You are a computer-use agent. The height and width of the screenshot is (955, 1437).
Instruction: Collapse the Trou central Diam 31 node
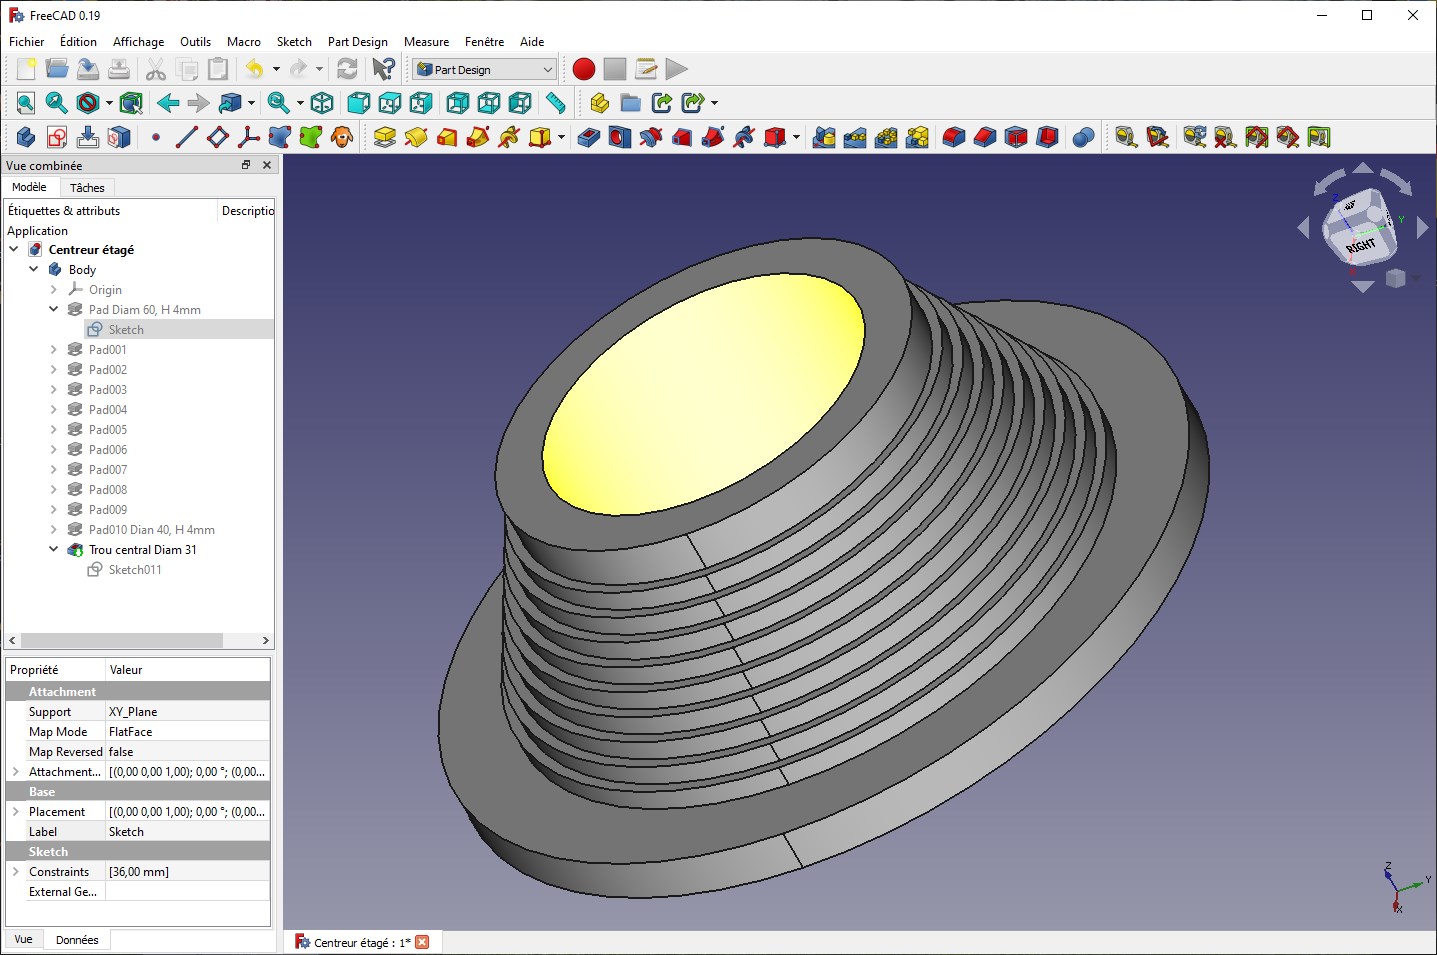[x=54, y=549]
